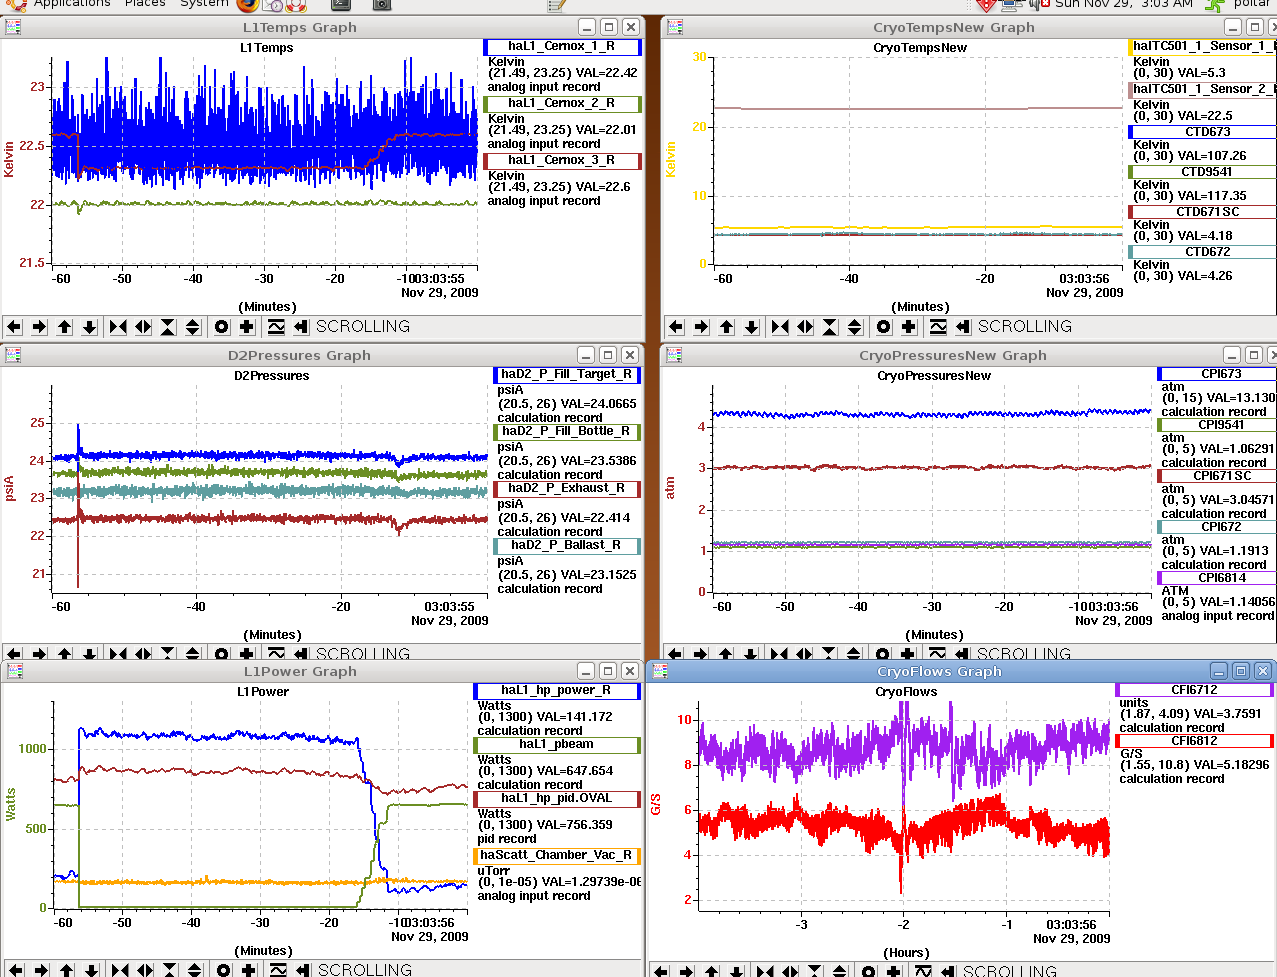Pan down arrow in L1Temps Graph
This screenshot has height=977, width=1277.
tap(90, 327)
